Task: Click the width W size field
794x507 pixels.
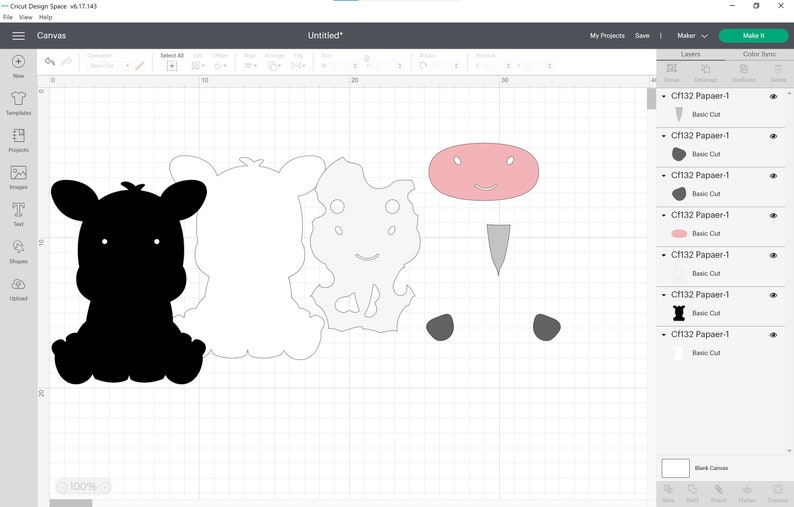Action: pos(343,66)
